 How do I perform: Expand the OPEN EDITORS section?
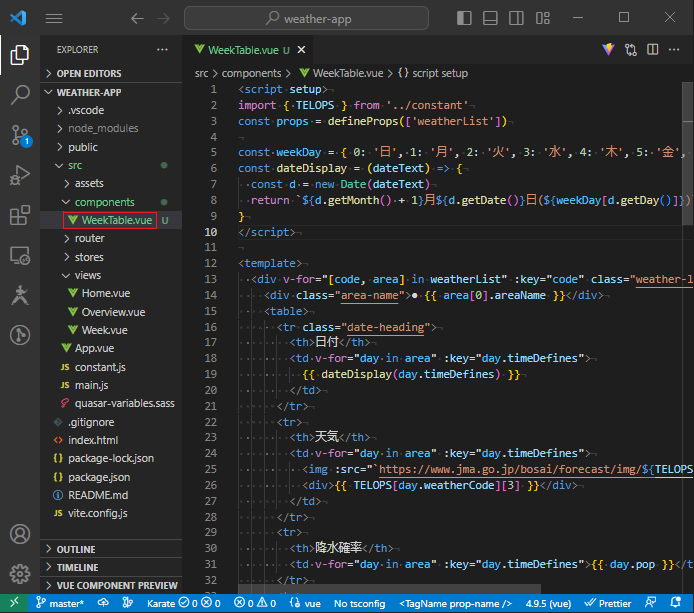(111, 73)
